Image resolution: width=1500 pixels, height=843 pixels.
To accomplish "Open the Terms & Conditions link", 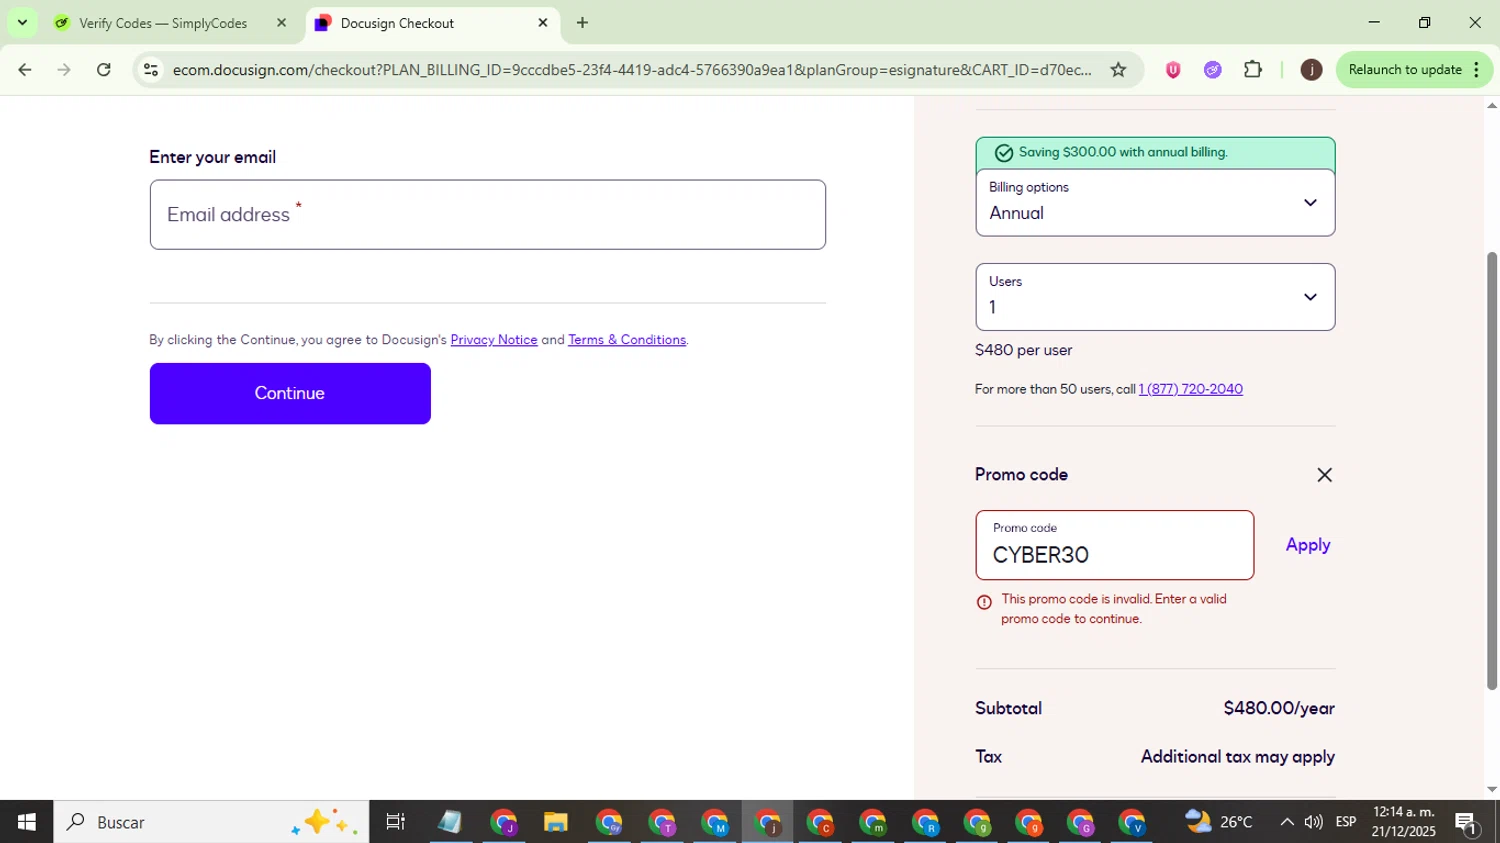I will click(x=627, y=340).
